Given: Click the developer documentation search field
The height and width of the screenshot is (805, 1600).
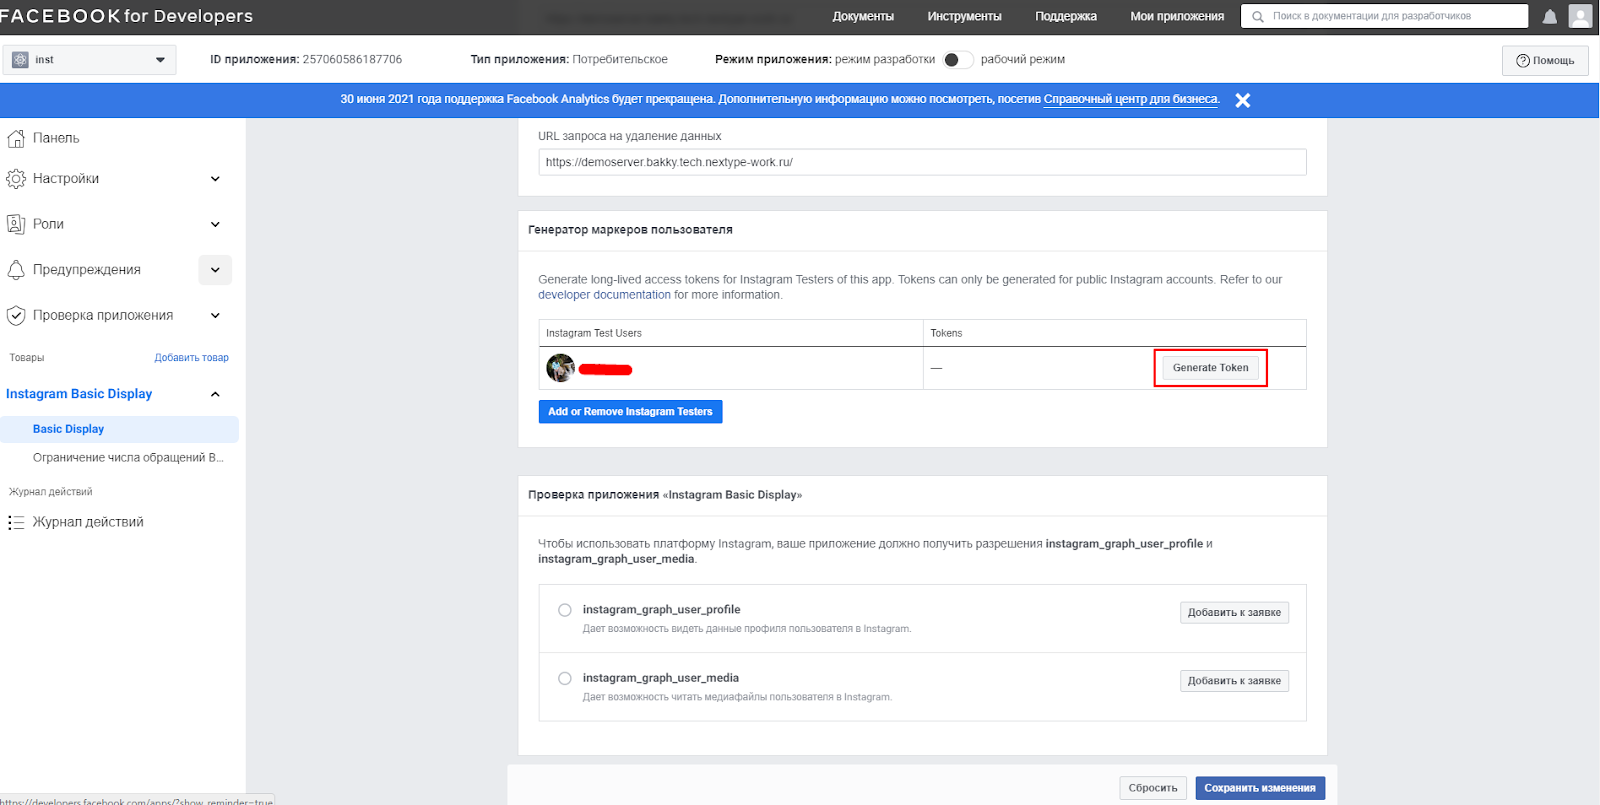Looking at the screenshot, I should coord(1384,16).
